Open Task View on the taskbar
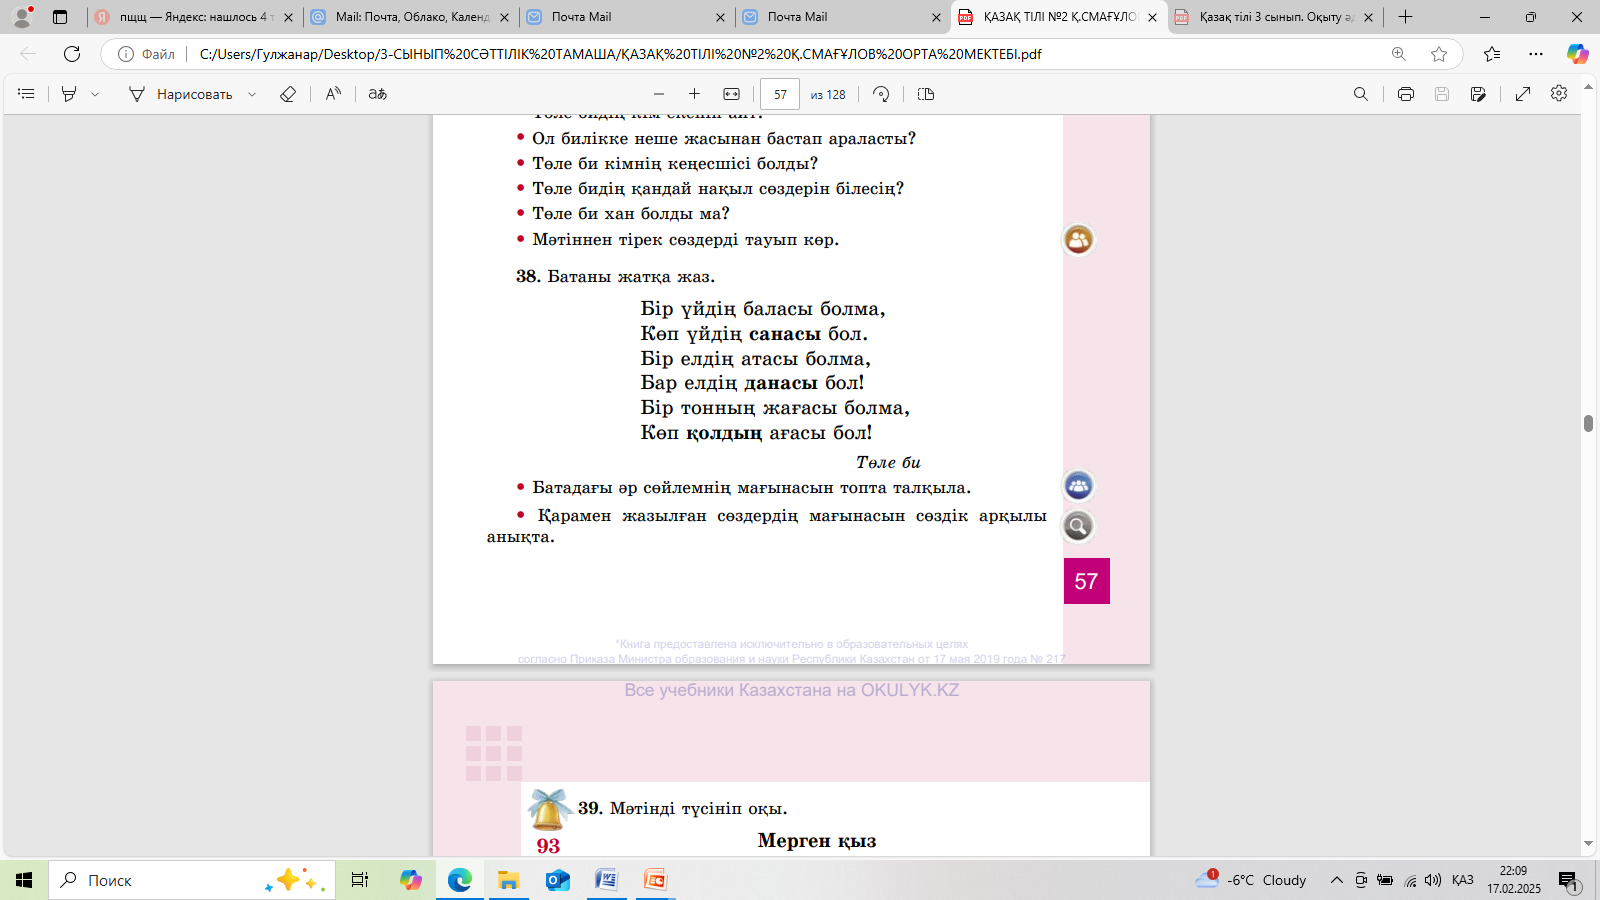 360,880
